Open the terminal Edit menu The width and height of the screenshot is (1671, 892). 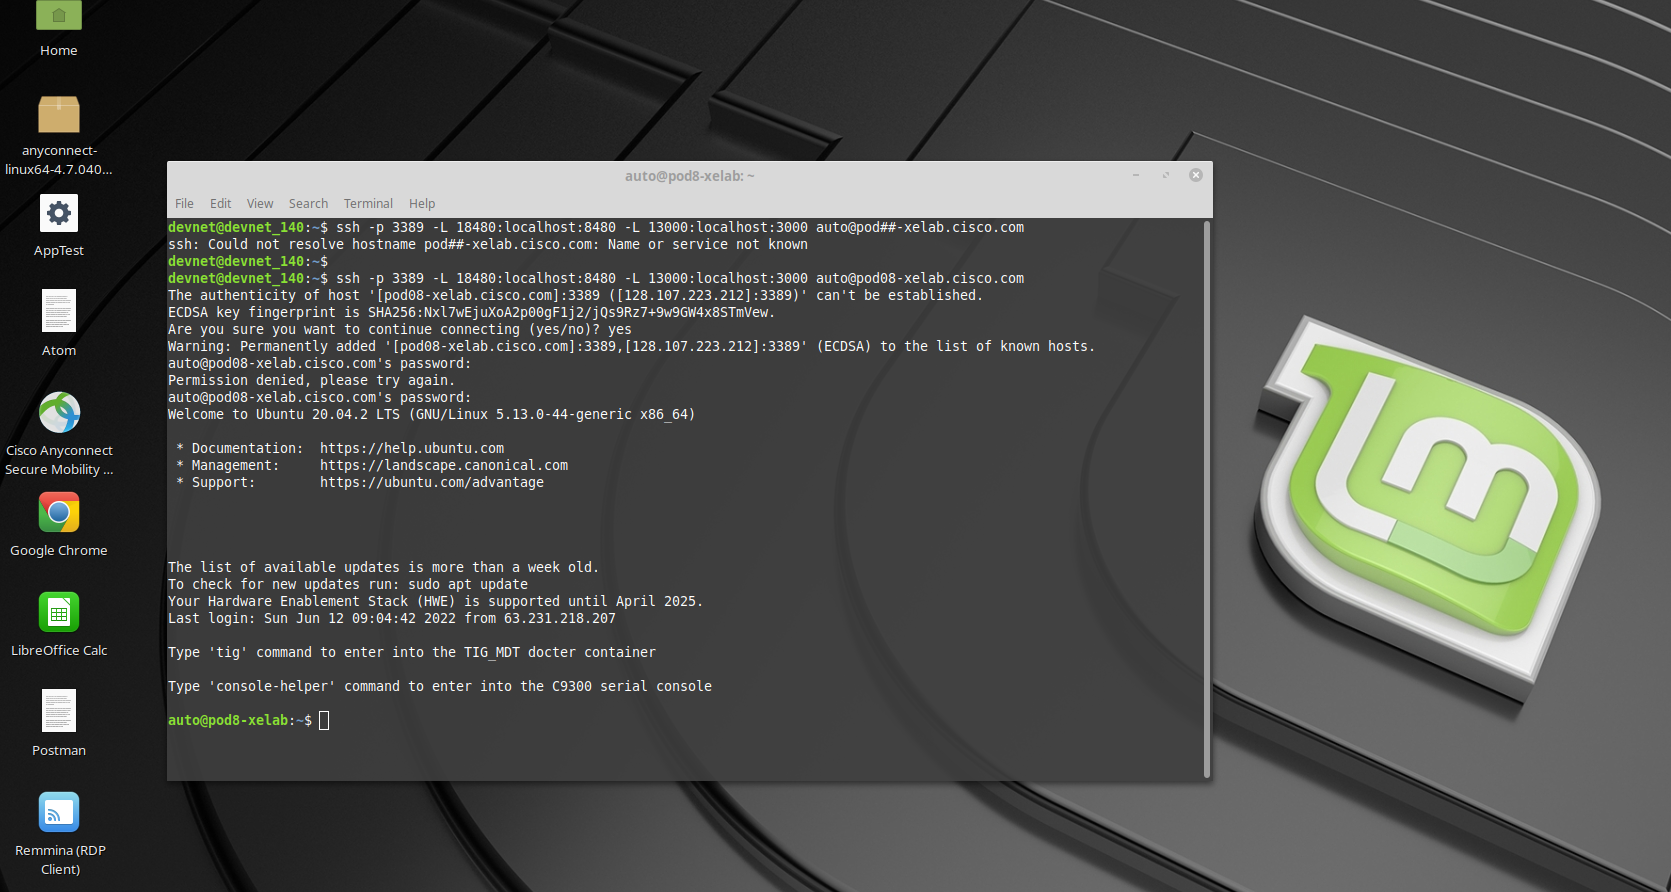220,203
